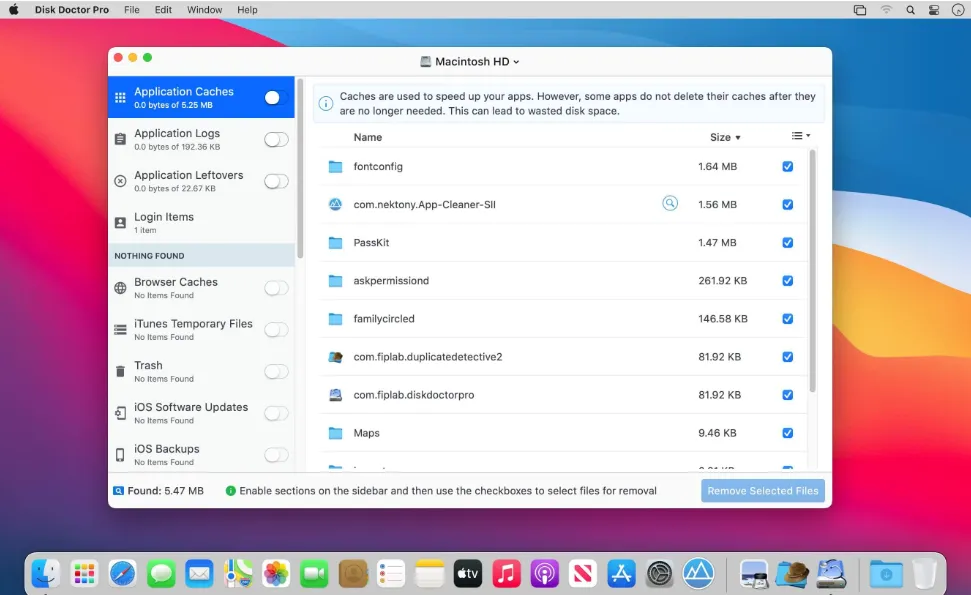Image resolution: width=971 pixels, height=595 pixels.
Task: Uncheck the com.fiplab.diskdoctorpro checkbox
Action: tap(788, 395)
